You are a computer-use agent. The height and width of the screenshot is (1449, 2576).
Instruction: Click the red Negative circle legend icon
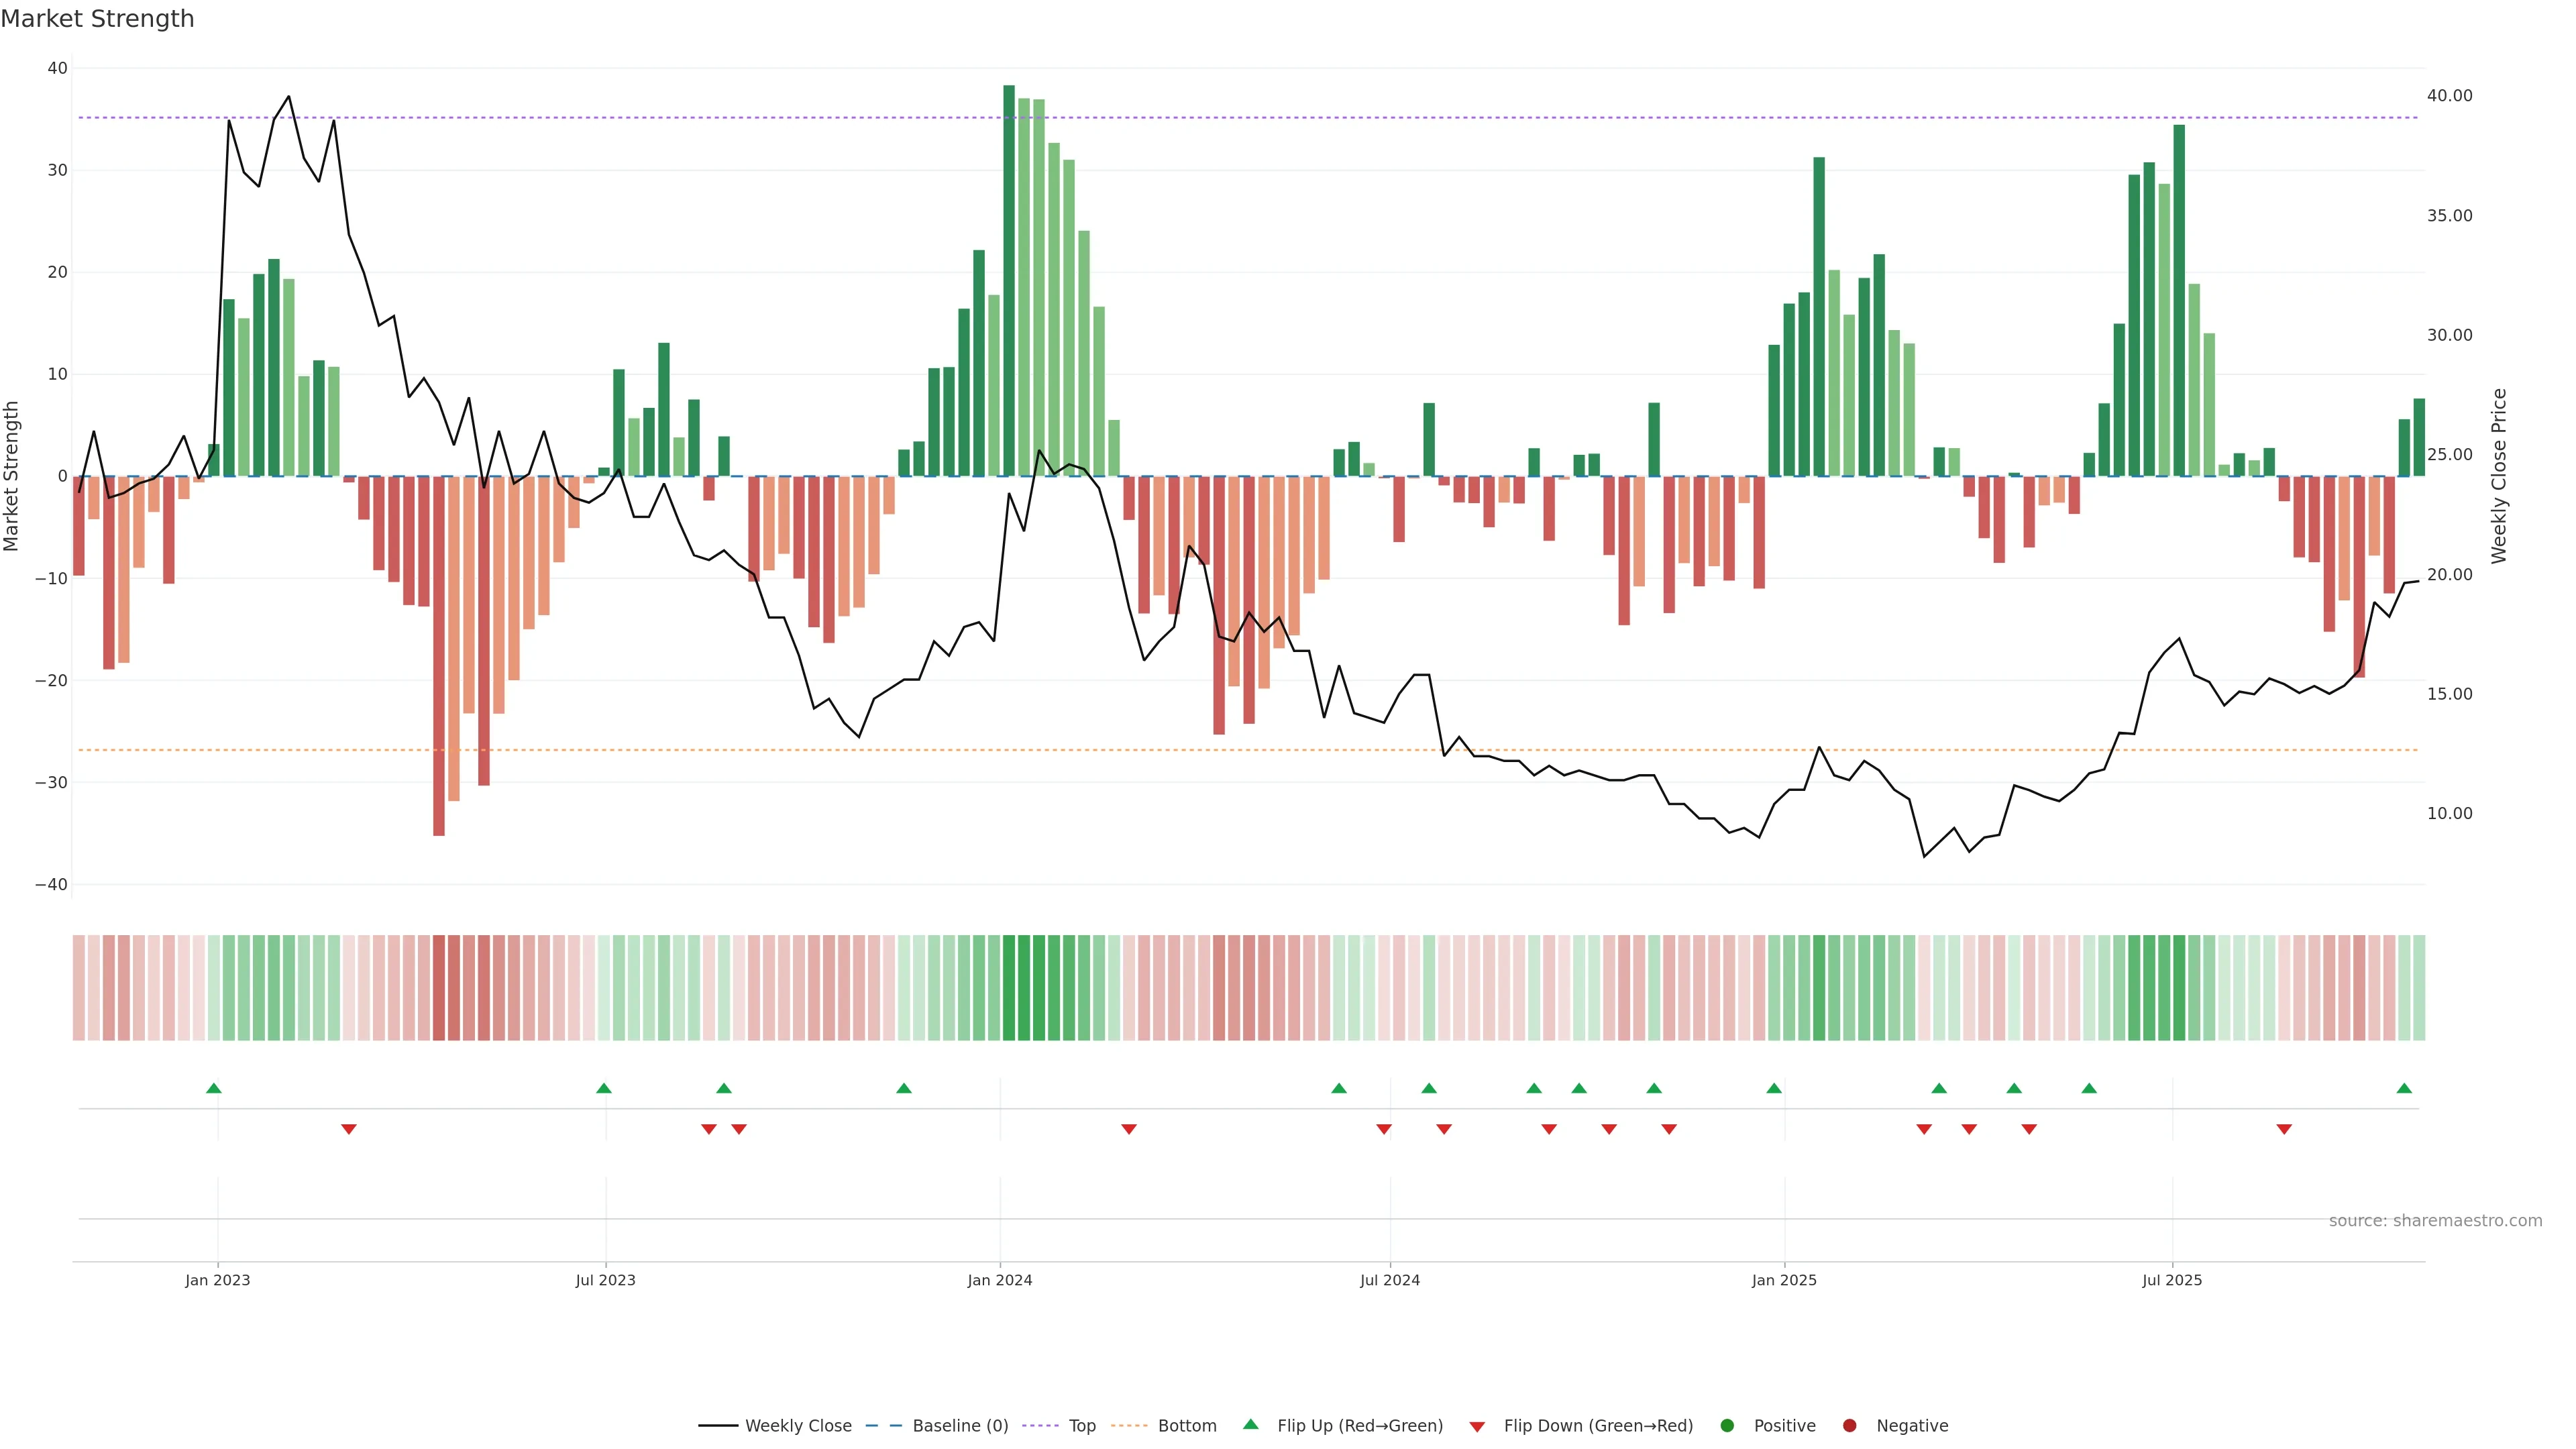tap(1849, 1425)
